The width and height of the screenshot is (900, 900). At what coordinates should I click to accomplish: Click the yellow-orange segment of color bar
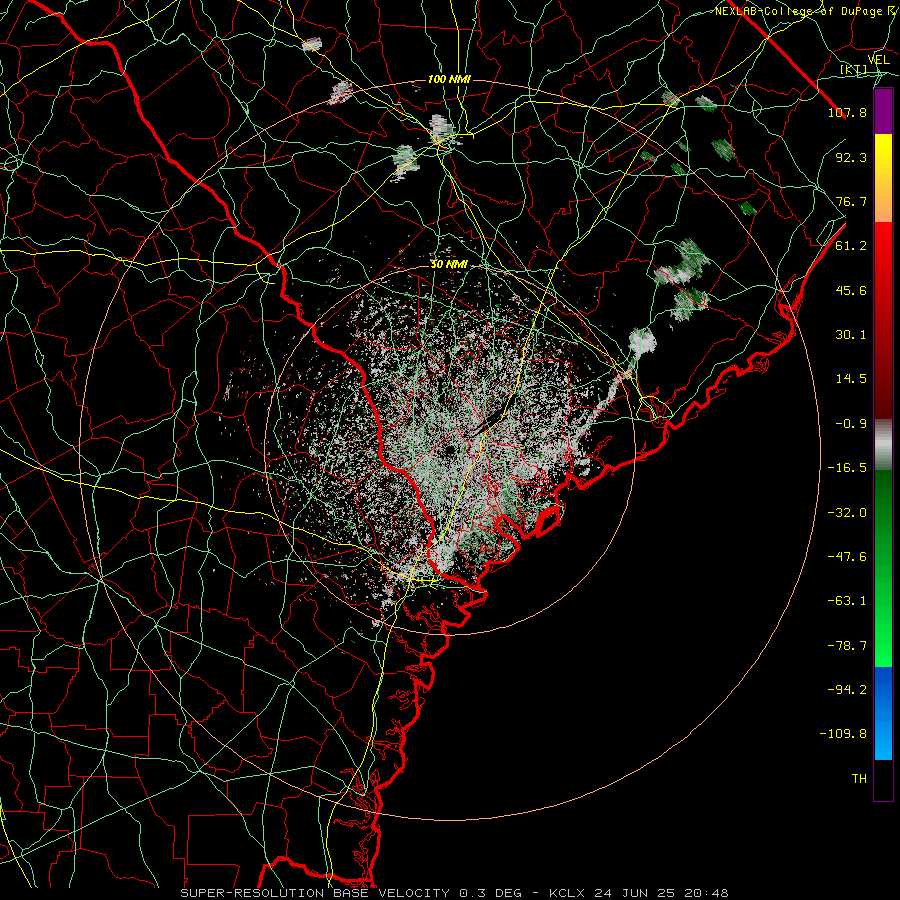click(883, 178)
